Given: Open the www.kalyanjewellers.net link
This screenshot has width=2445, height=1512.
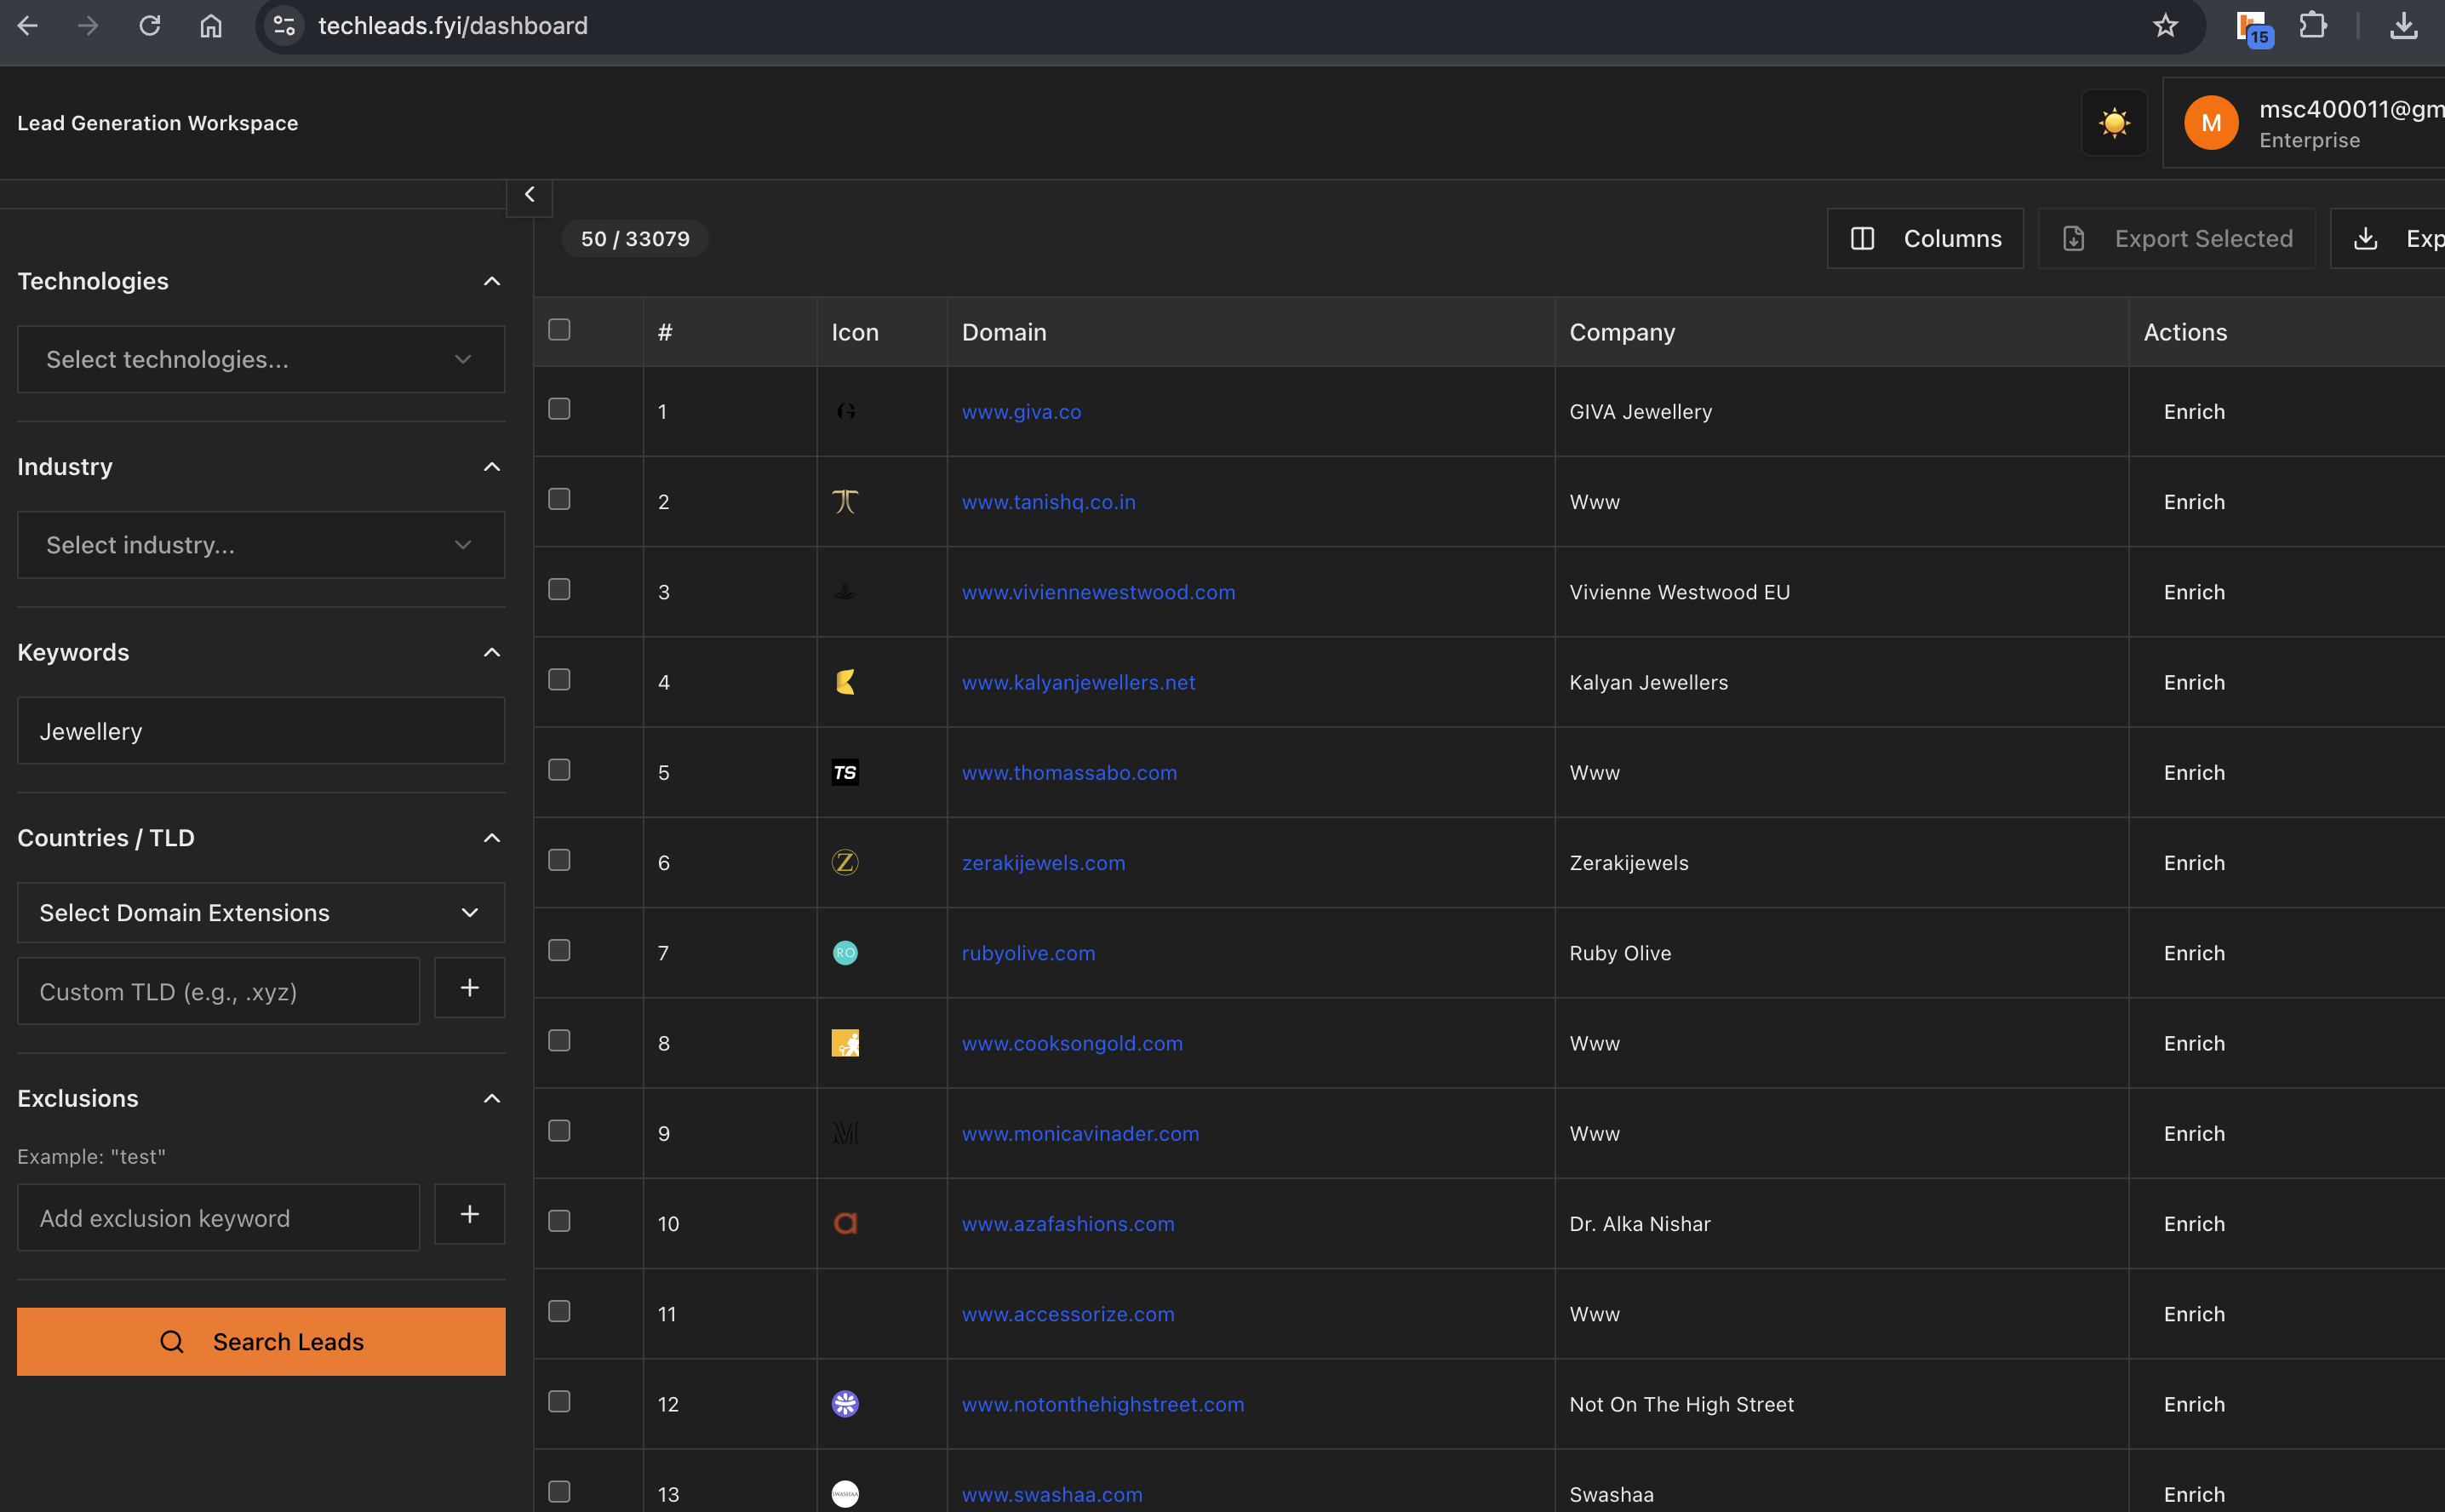Looking at the screenshot, I should point(1078,681).
